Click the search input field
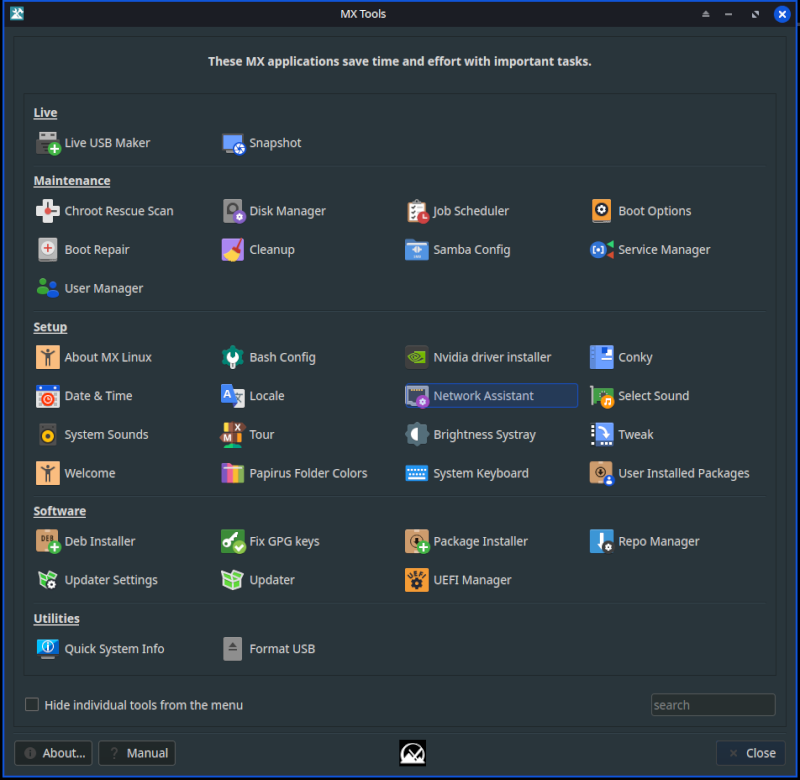This screenshot has height=780, width=800. (712, 705)
